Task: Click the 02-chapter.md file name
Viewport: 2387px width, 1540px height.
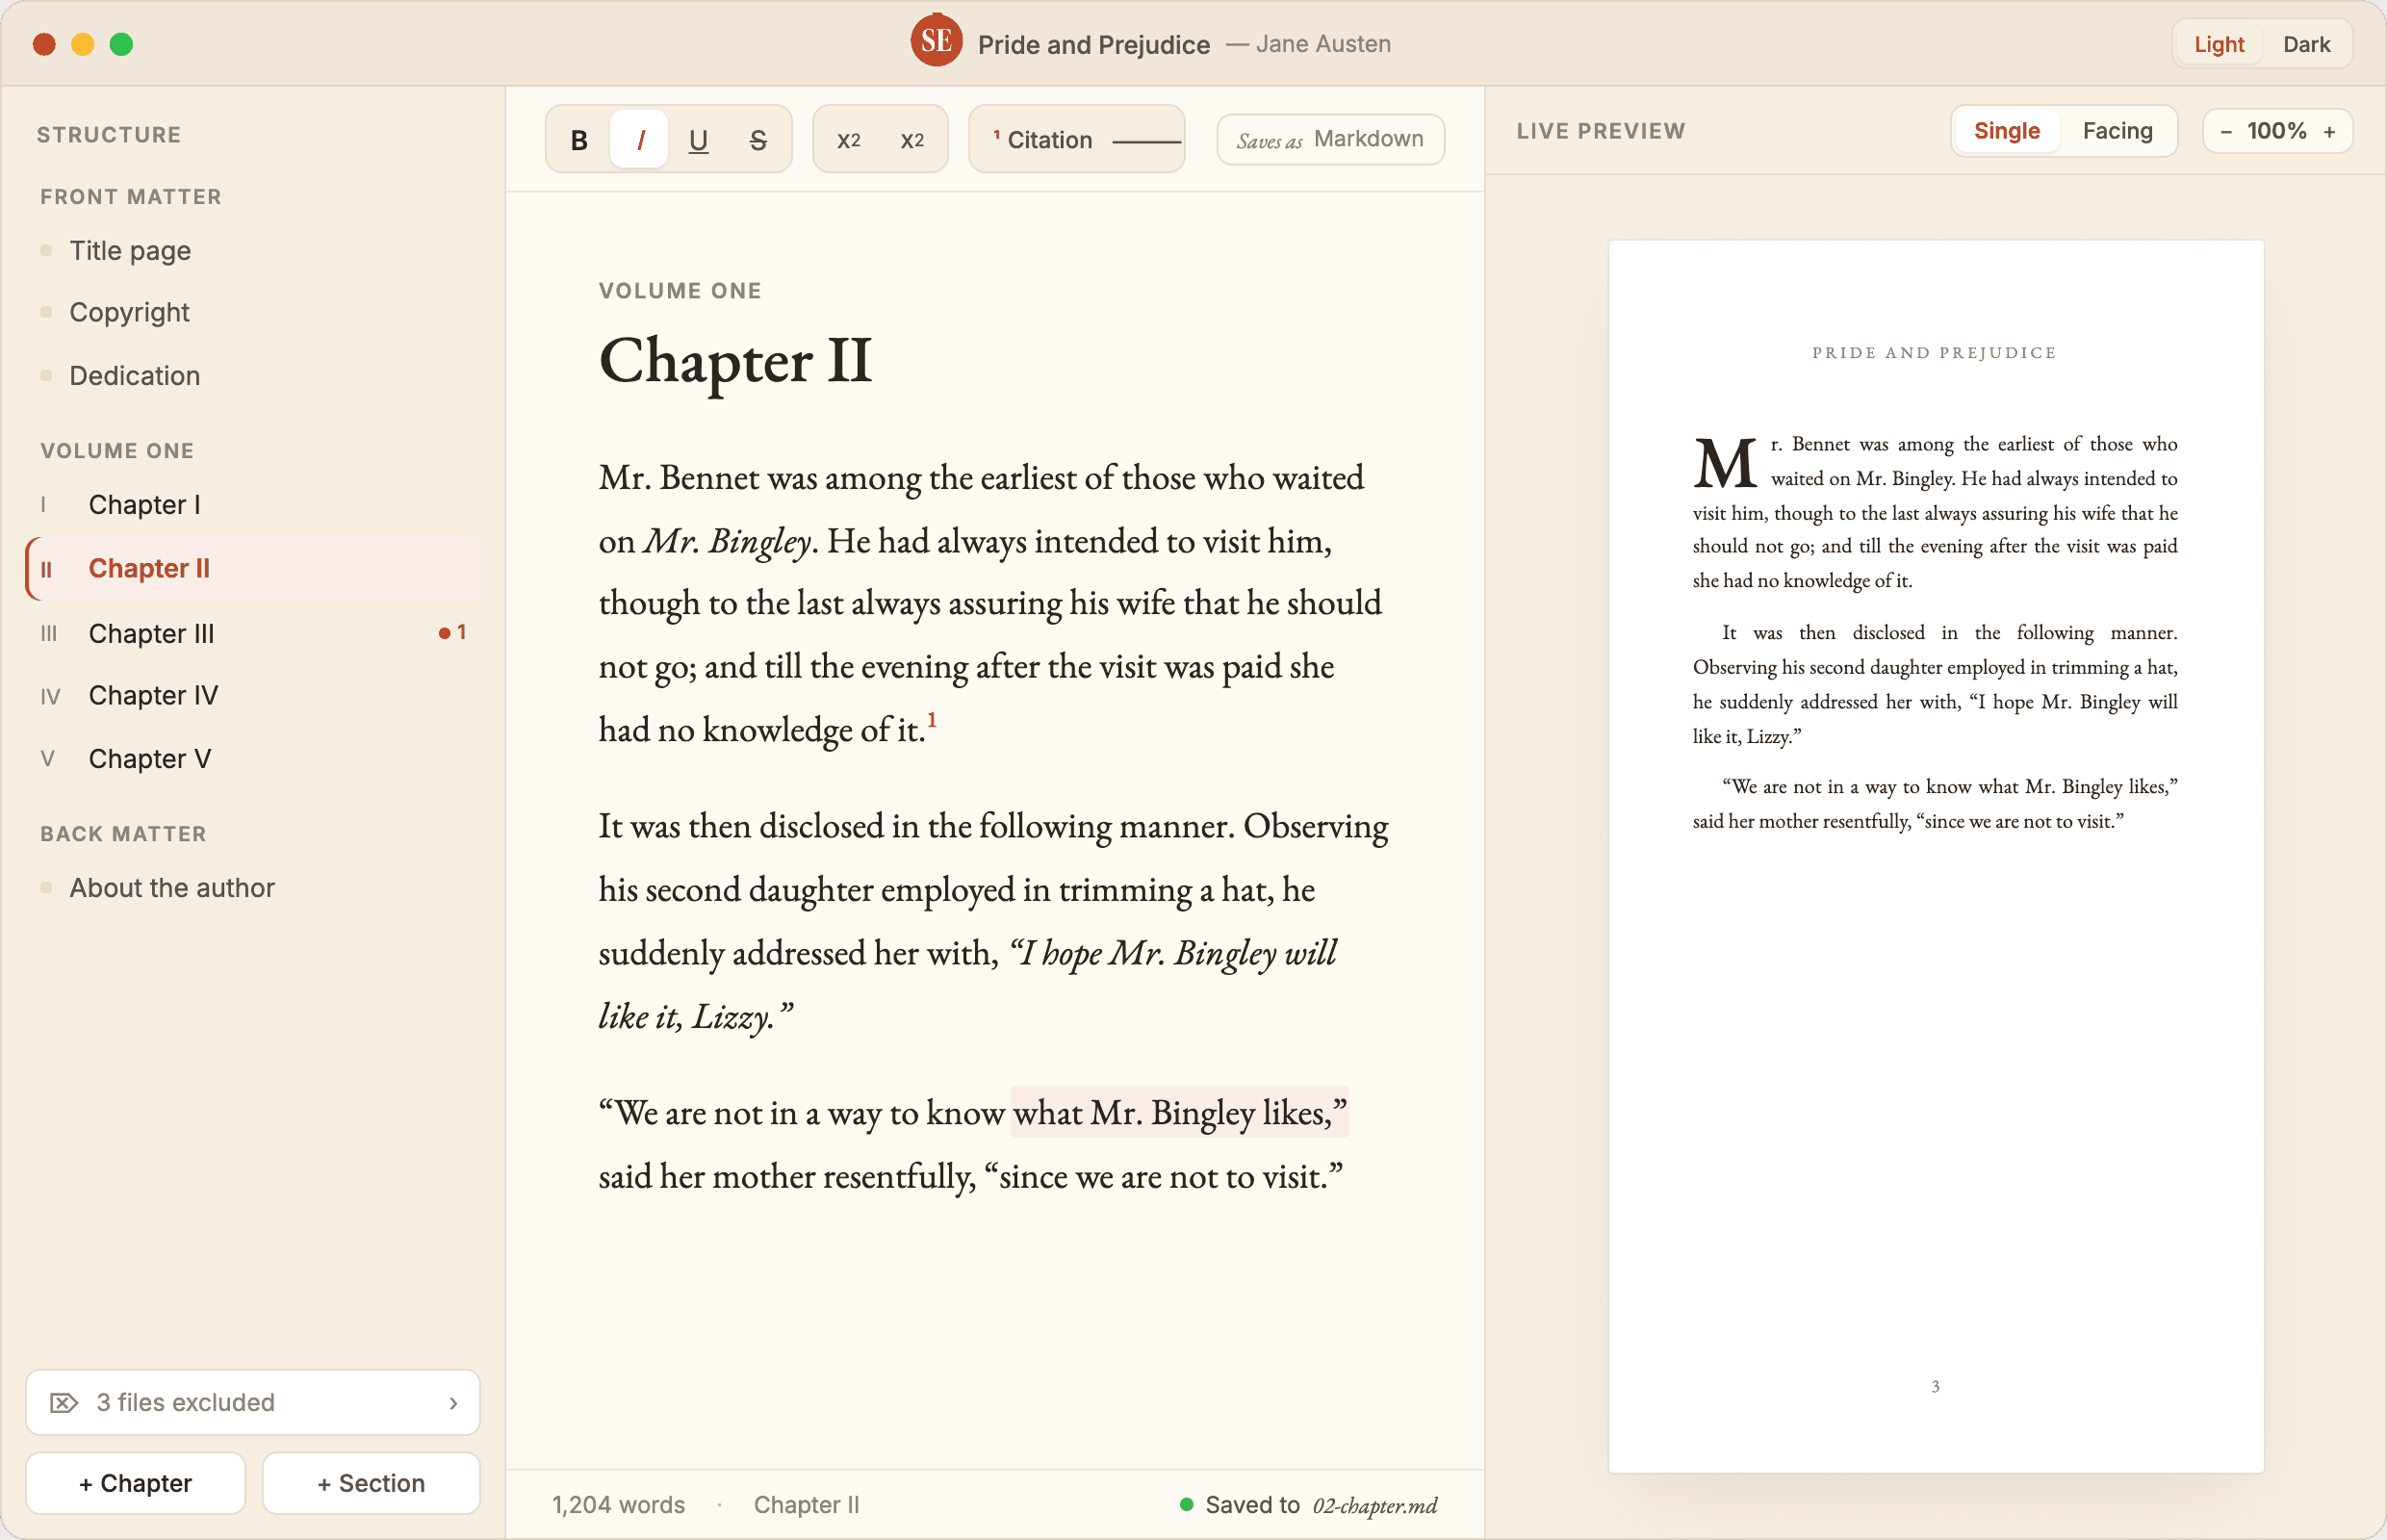Action: pyautogui.click(x=1374, y=1506)
